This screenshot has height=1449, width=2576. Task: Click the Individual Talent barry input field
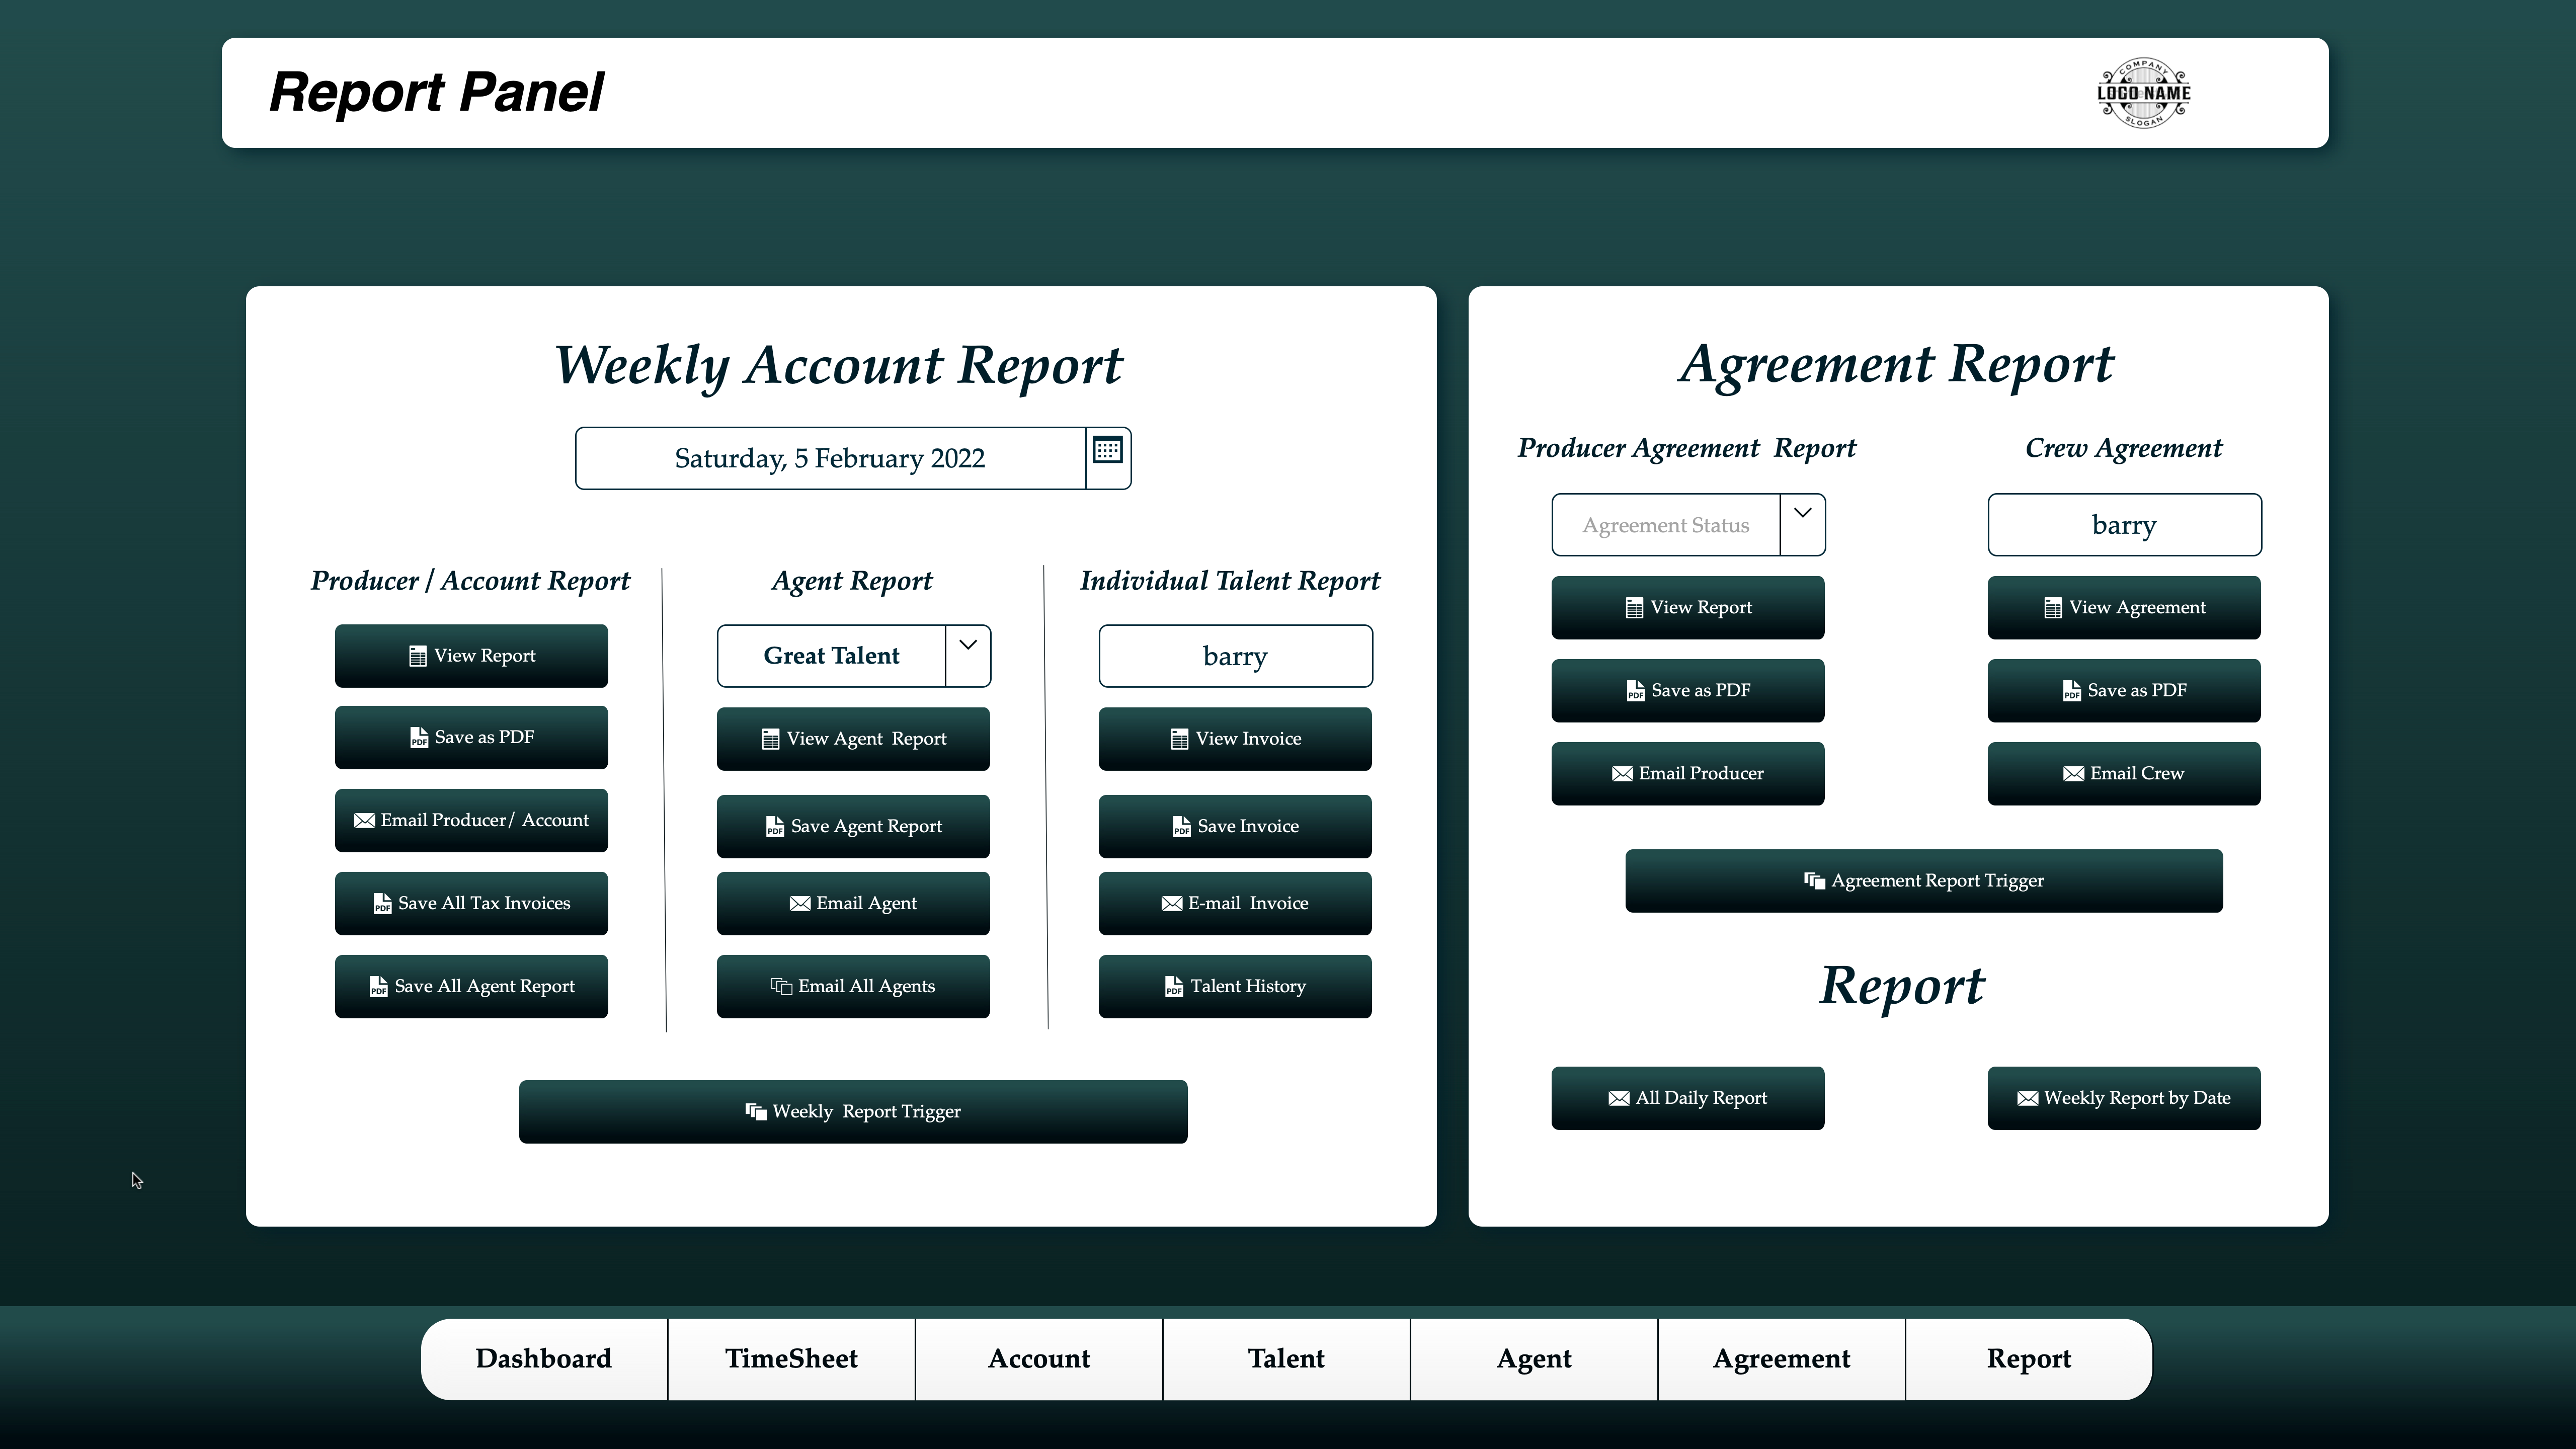1235,656
